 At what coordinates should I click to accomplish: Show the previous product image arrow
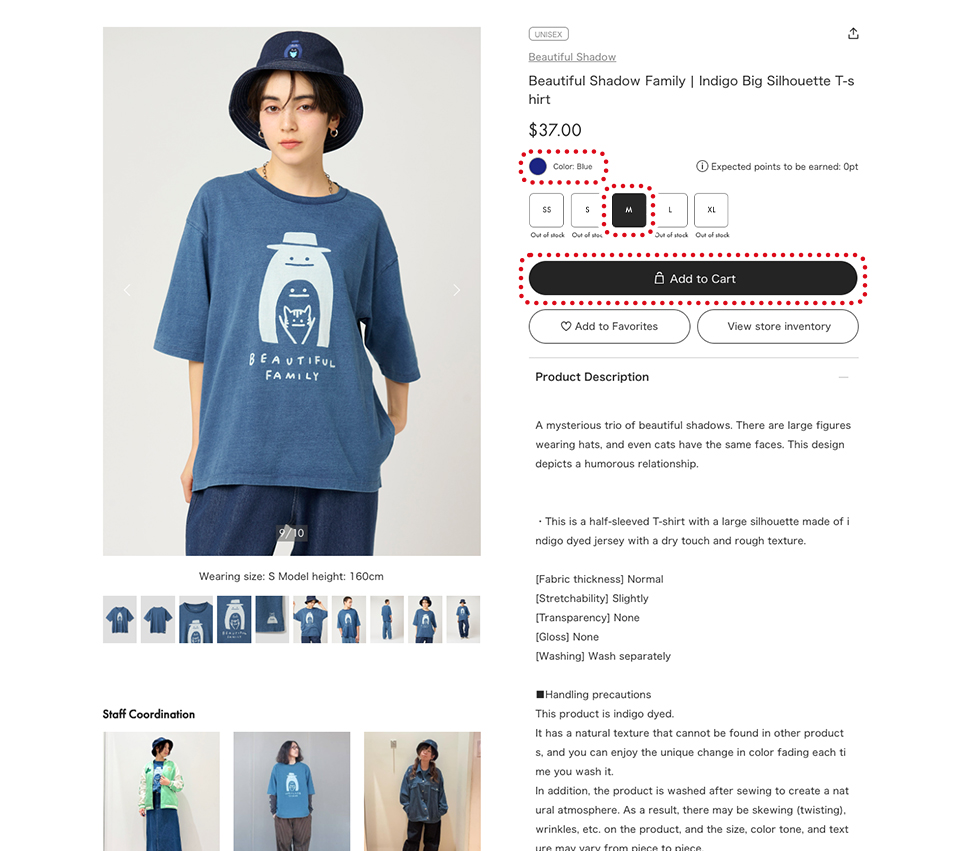point(127,290)
